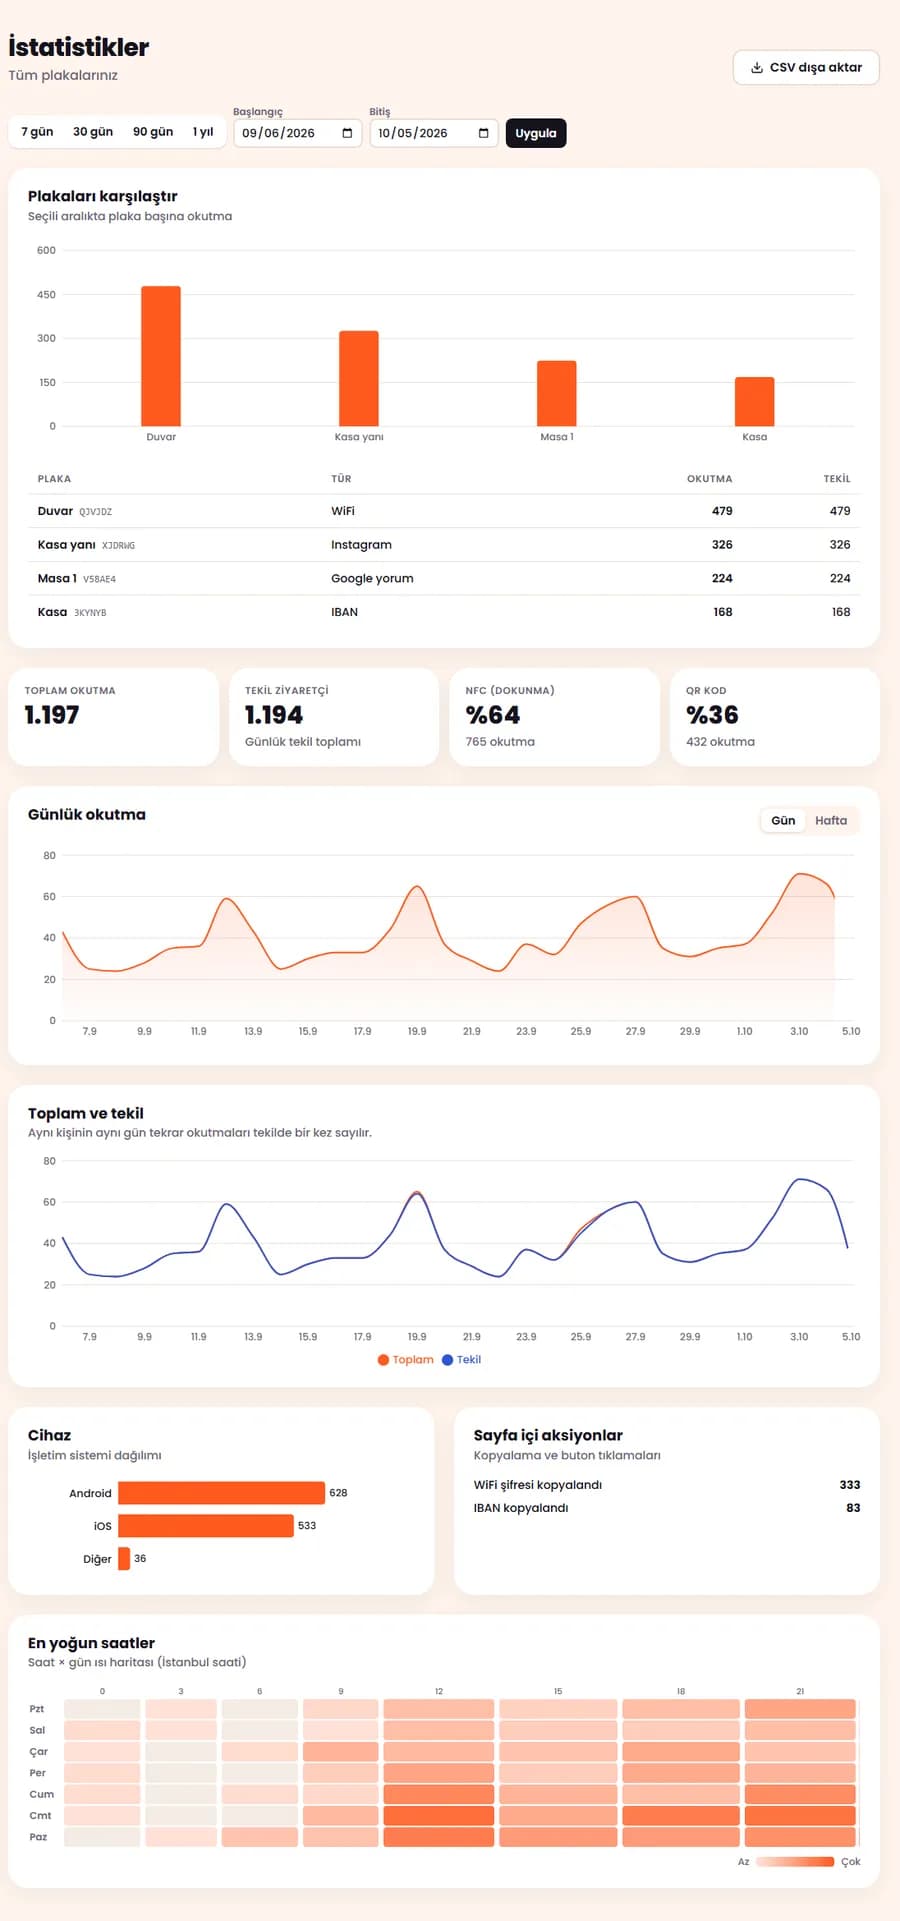Click the Kasa yanı bar in comparison chart
The width and height of the screenshot is (900, 1921).
359,378
